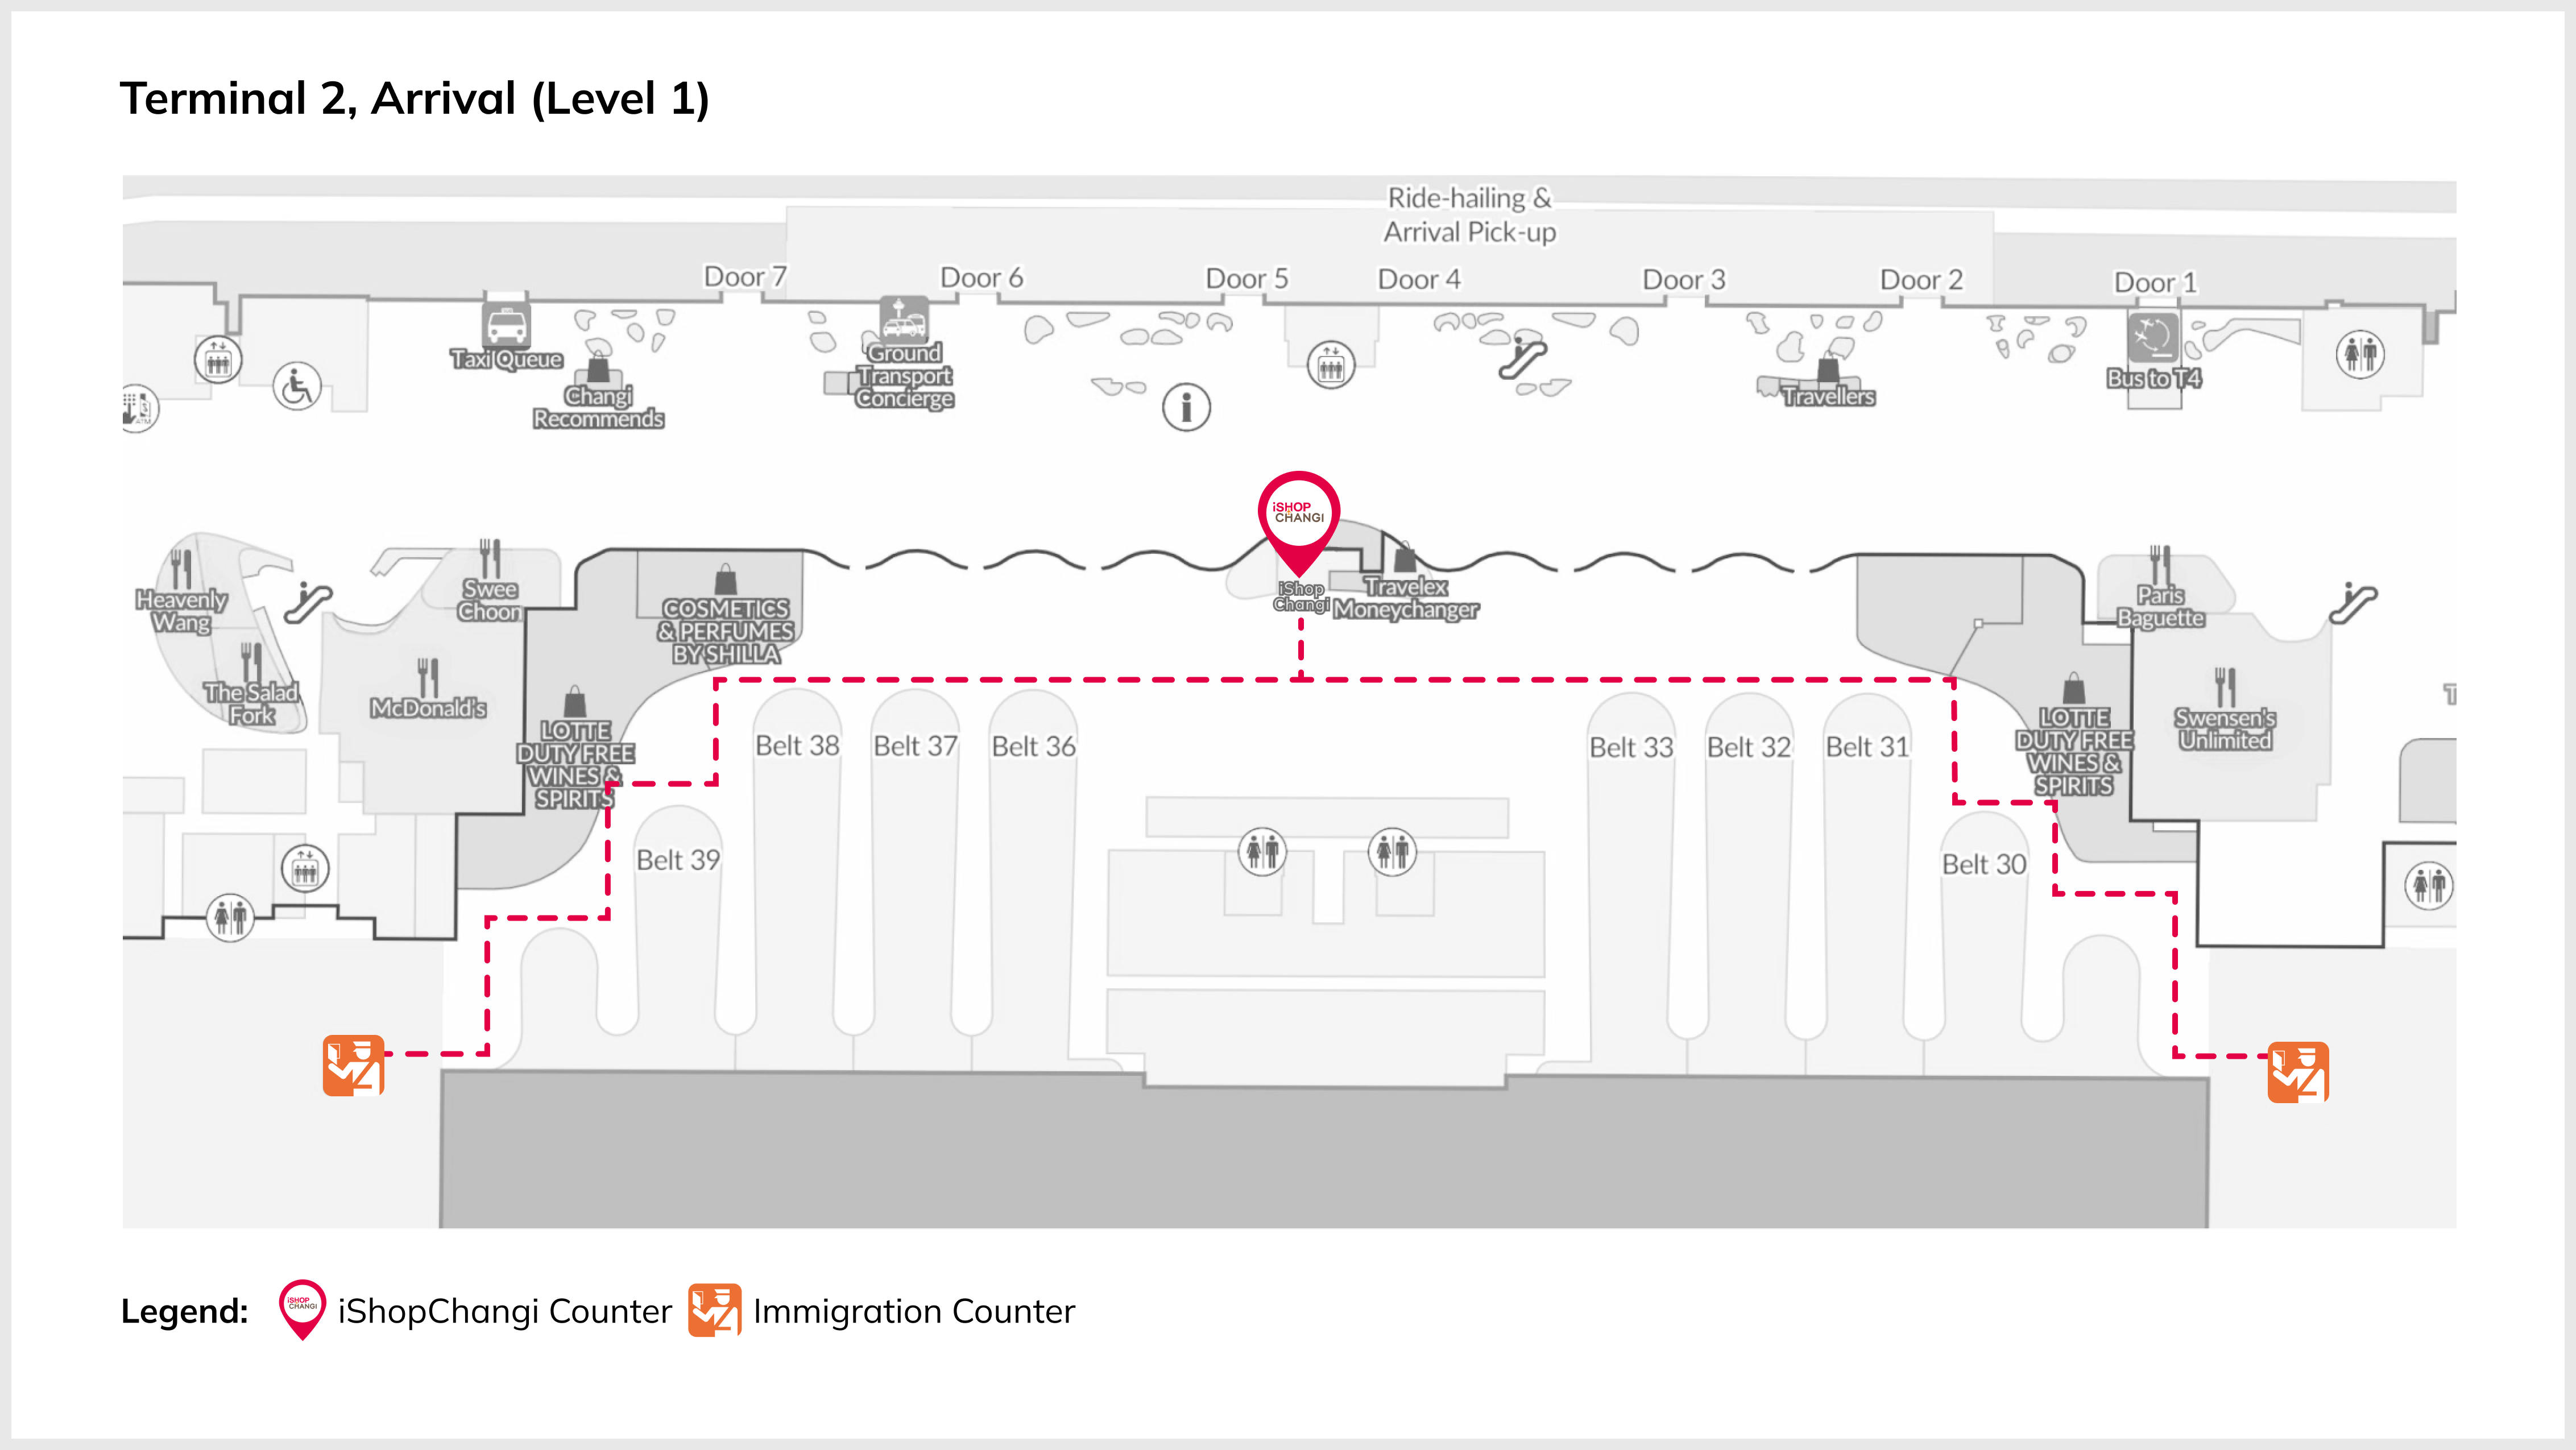Click the Bus to T4 icon
2576x1450 pixels.
2153,337
